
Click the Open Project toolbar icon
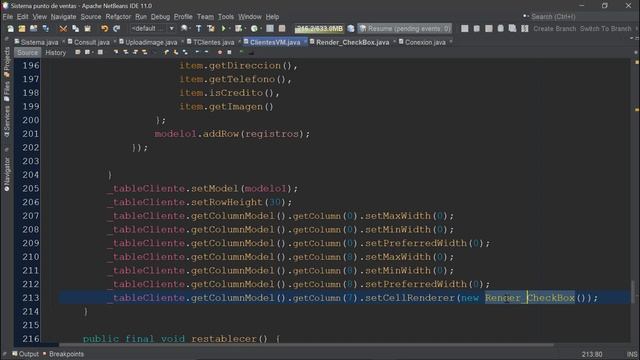click(x=33, y=29)
